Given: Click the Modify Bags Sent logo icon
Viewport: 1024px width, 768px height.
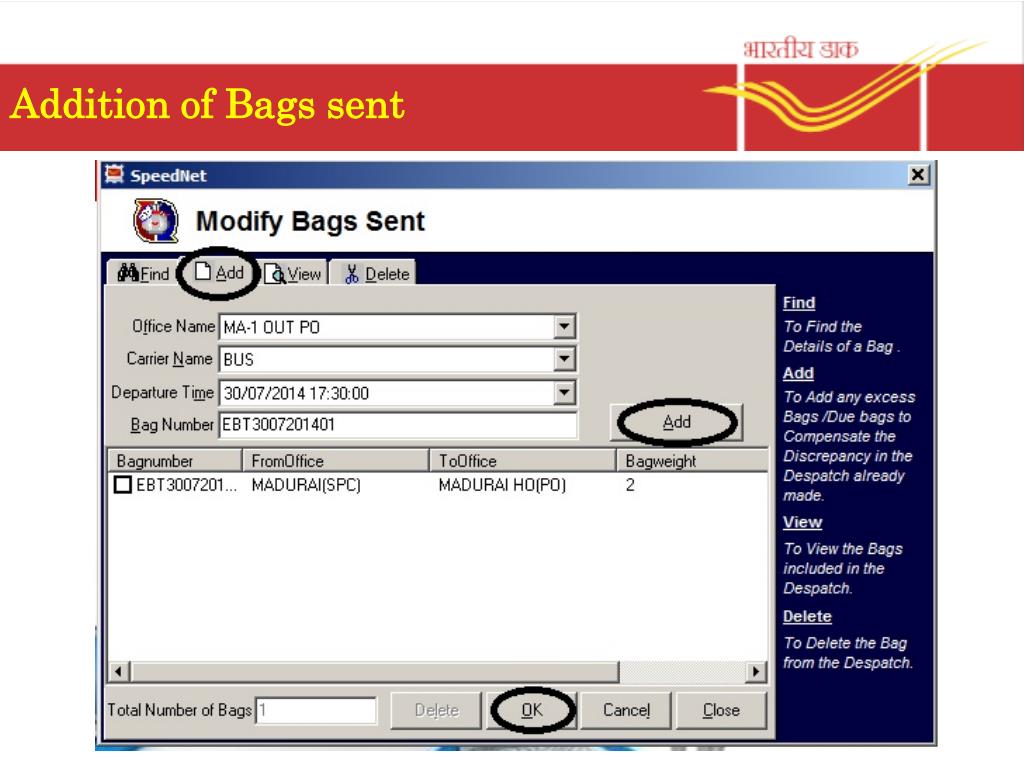Looking at the screenshot, I should (x=155, y=221).
